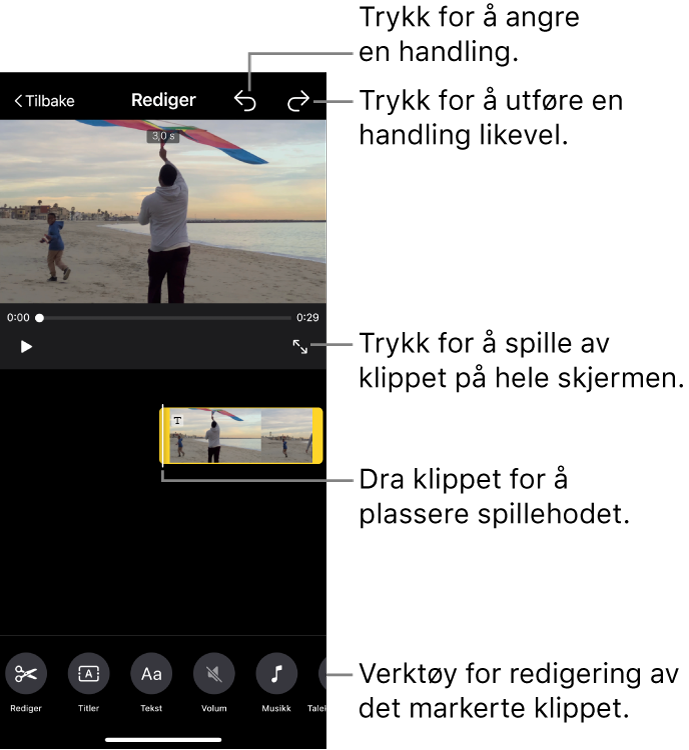Tap the undo arrow icon
Screen dimensions: 689x750
[x=245, y=101]
